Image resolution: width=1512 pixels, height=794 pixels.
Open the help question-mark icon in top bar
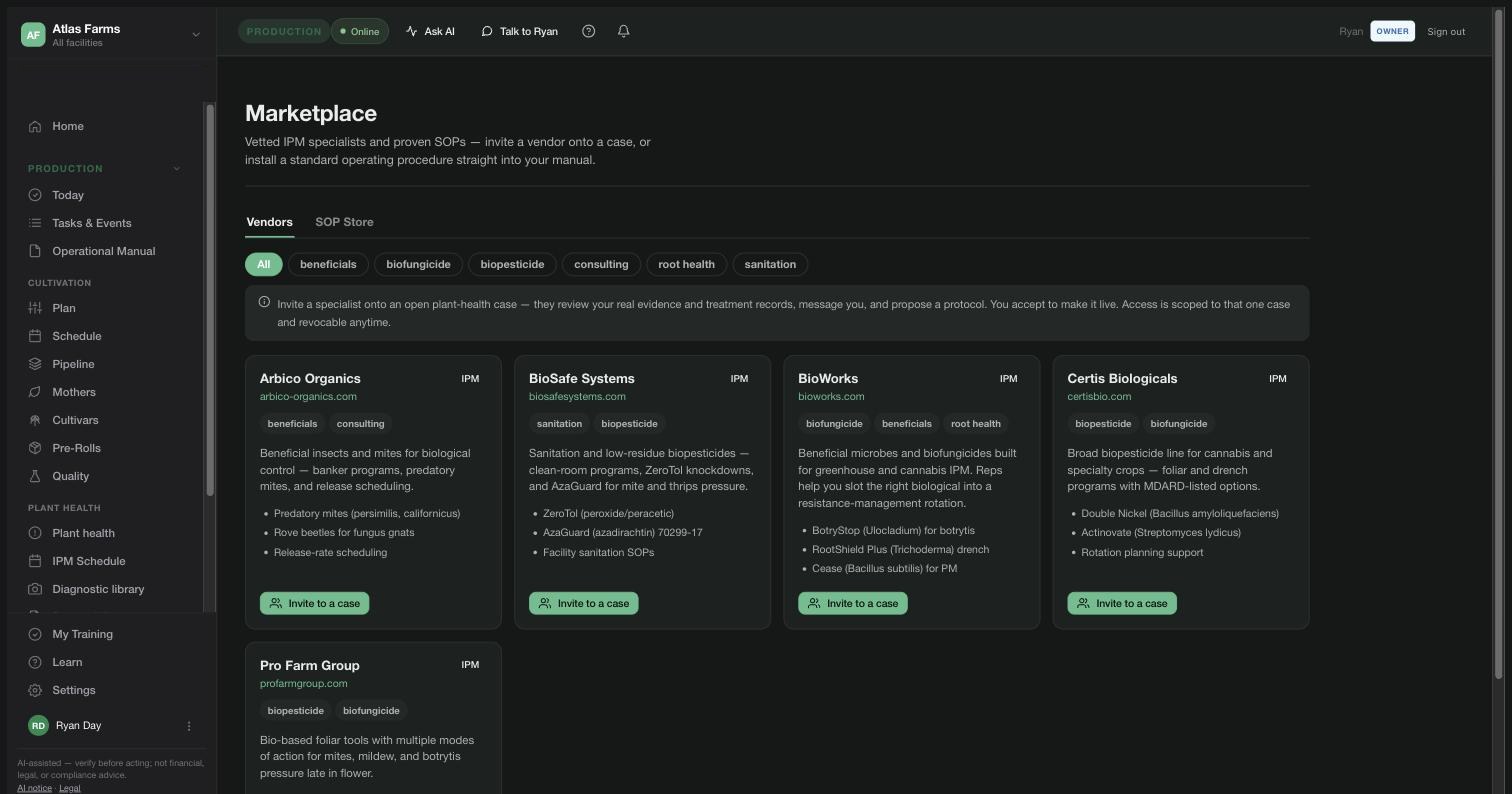click(589, 31)
